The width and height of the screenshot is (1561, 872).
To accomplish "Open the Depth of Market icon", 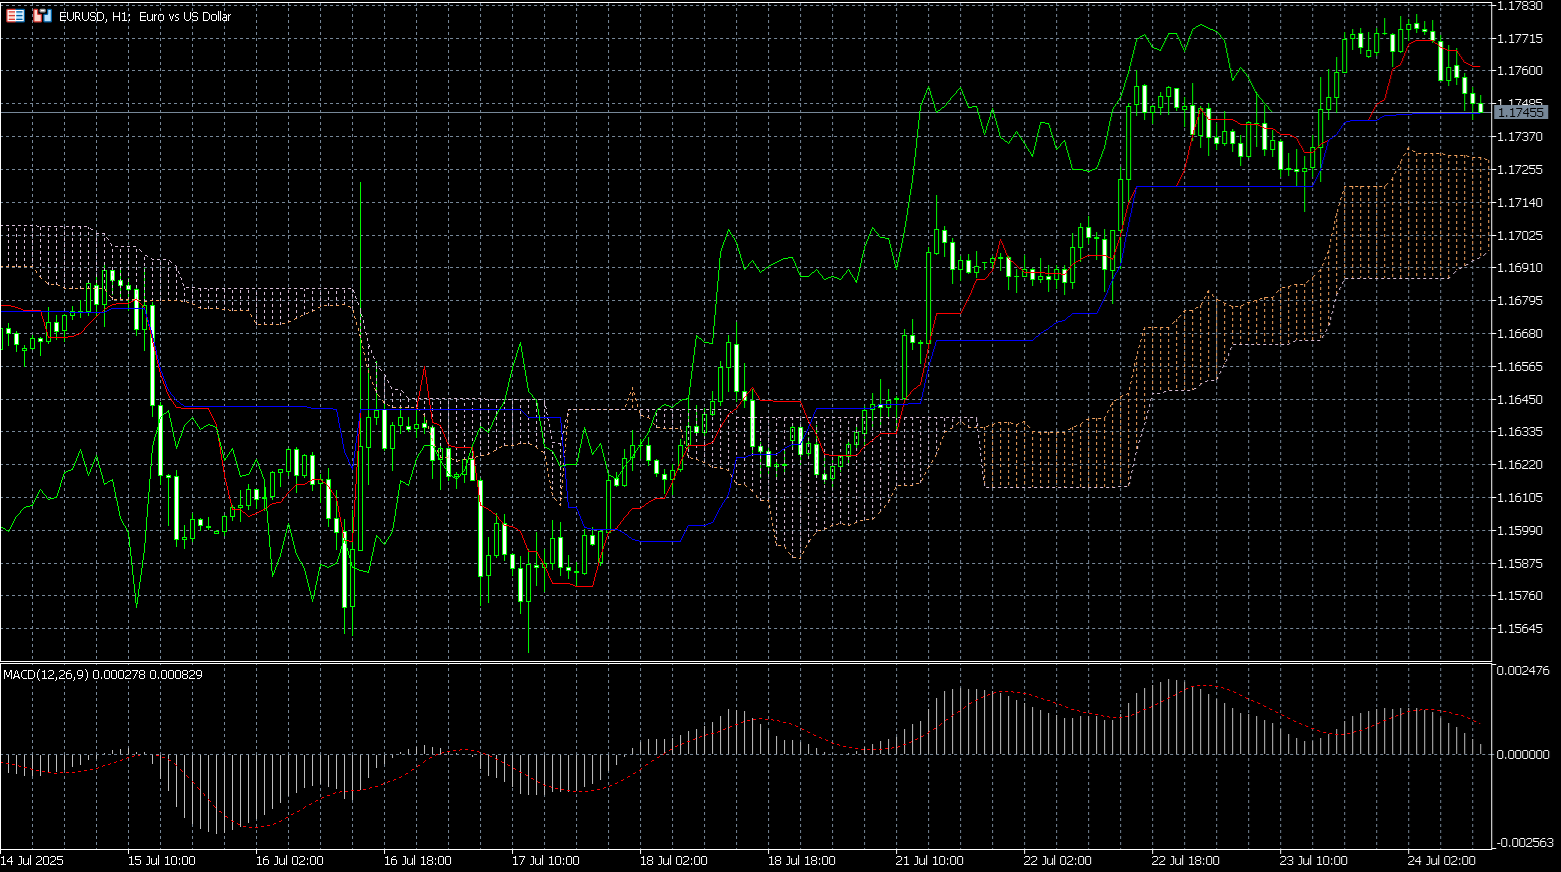I will tap(42, 16).
